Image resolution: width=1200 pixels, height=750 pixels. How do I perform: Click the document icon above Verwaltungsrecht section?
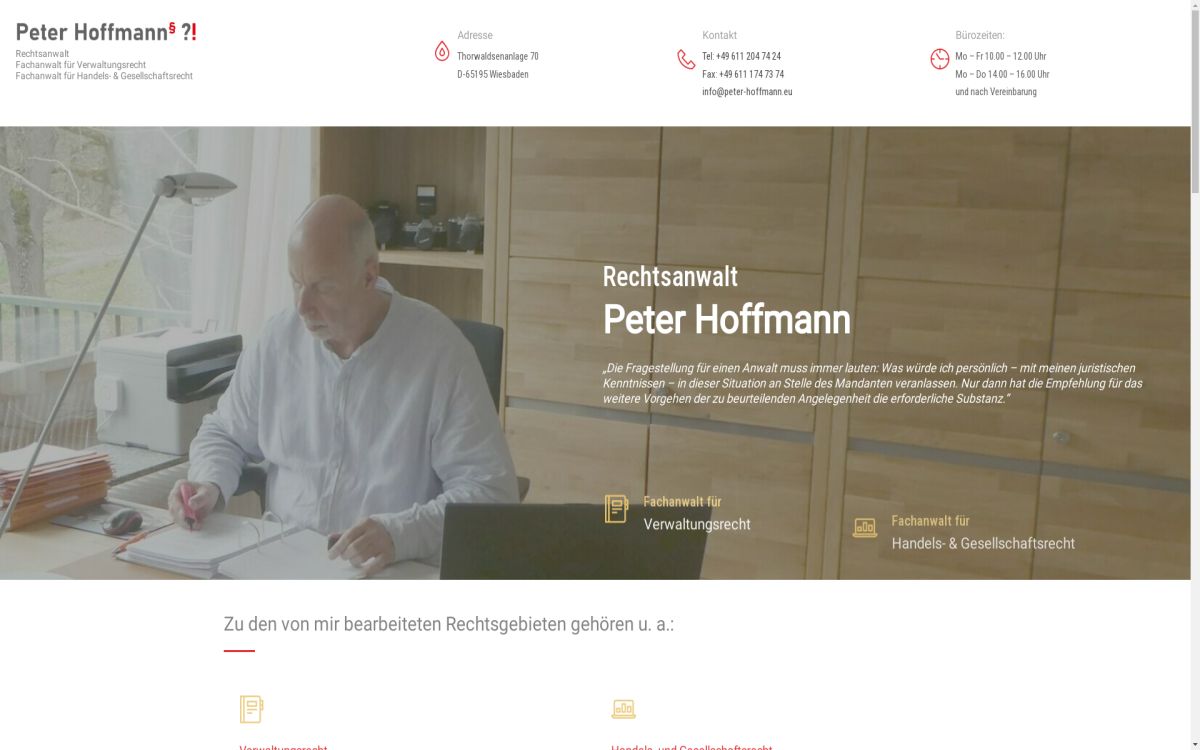click(251, 709)
